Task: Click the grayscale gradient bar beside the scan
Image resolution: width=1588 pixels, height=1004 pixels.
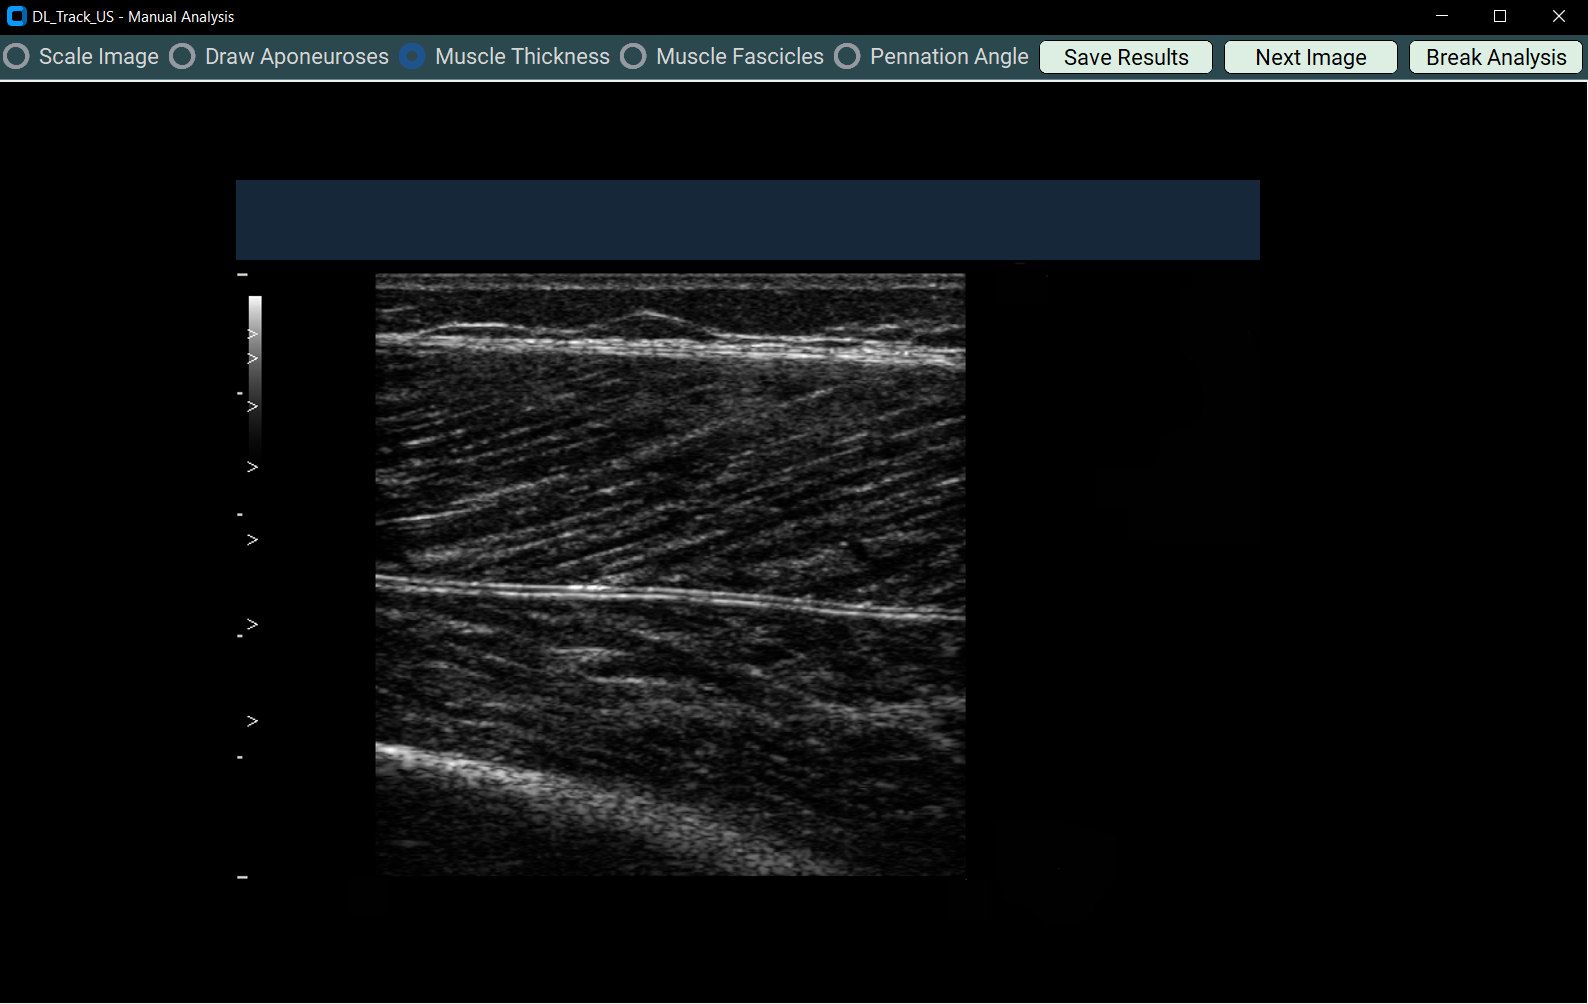Action: (255, 370)
